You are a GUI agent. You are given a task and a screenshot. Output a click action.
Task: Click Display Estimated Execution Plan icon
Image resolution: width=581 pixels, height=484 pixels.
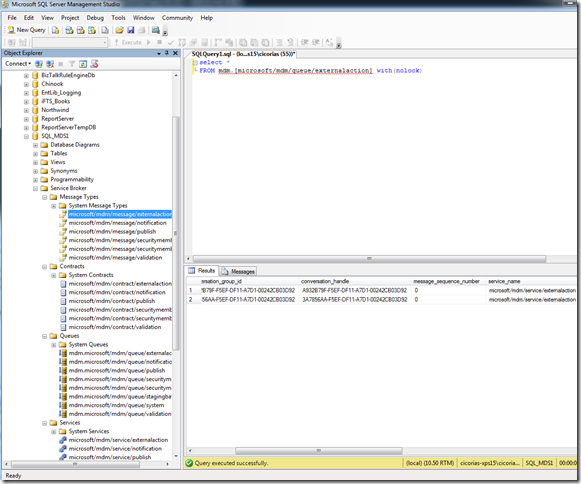182,43
